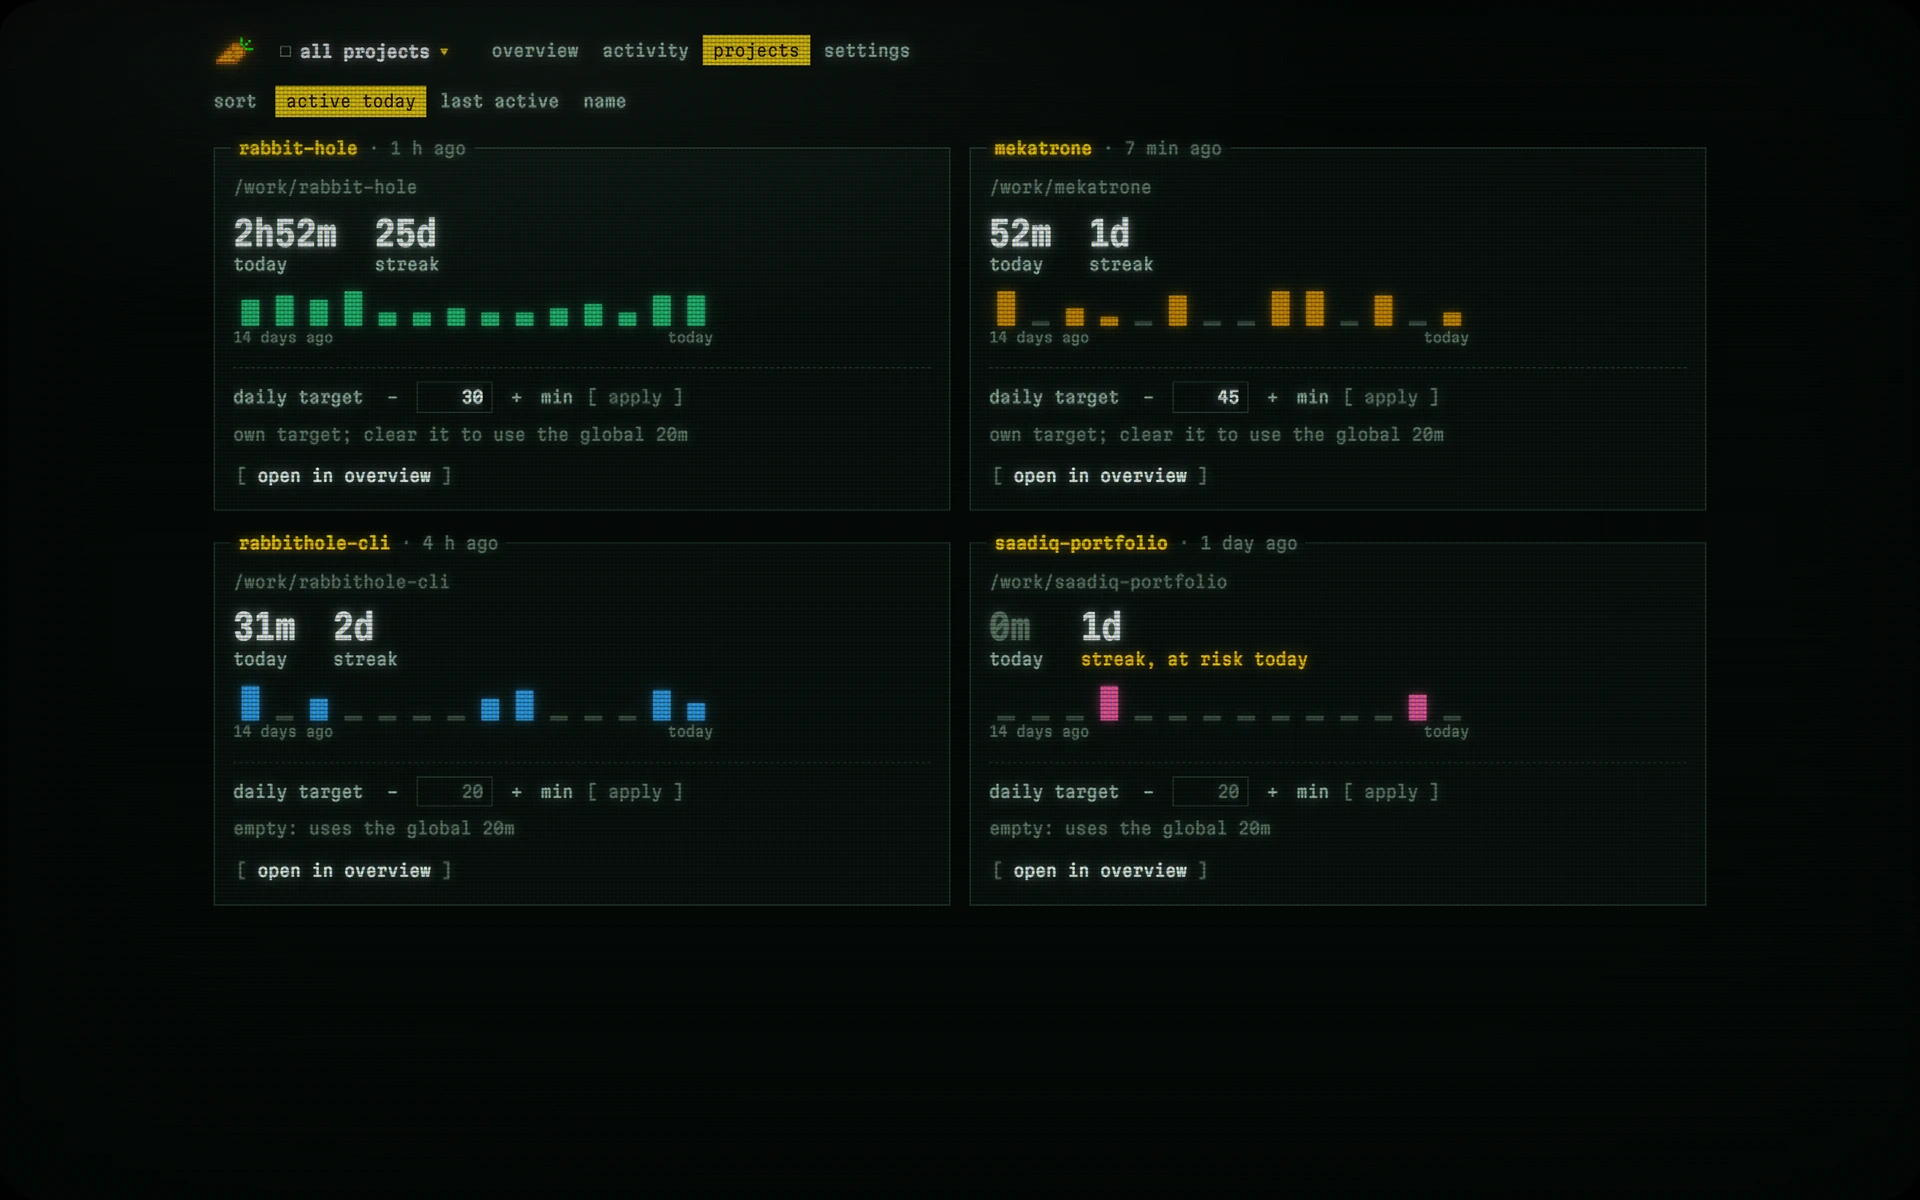Apply the mekatrone daily target

click(1391, 397)
